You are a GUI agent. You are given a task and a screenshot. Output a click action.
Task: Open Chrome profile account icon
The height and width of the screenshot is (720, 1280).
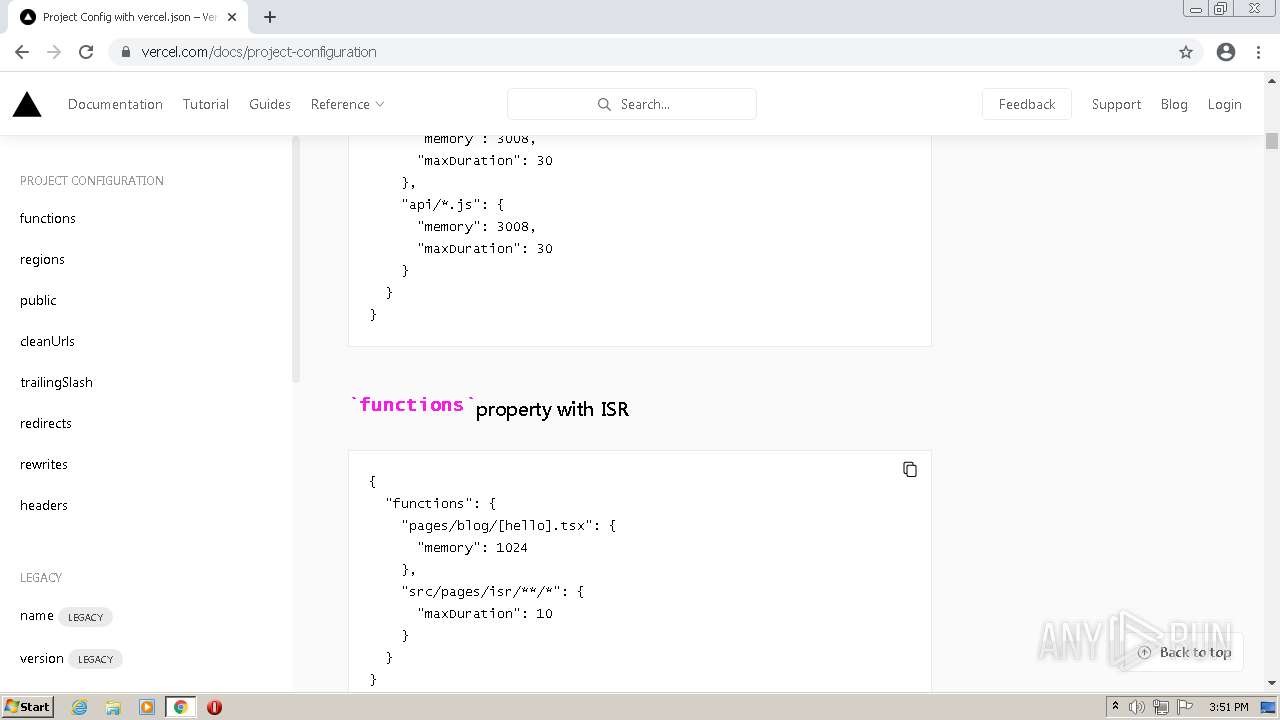point(1226,52)
